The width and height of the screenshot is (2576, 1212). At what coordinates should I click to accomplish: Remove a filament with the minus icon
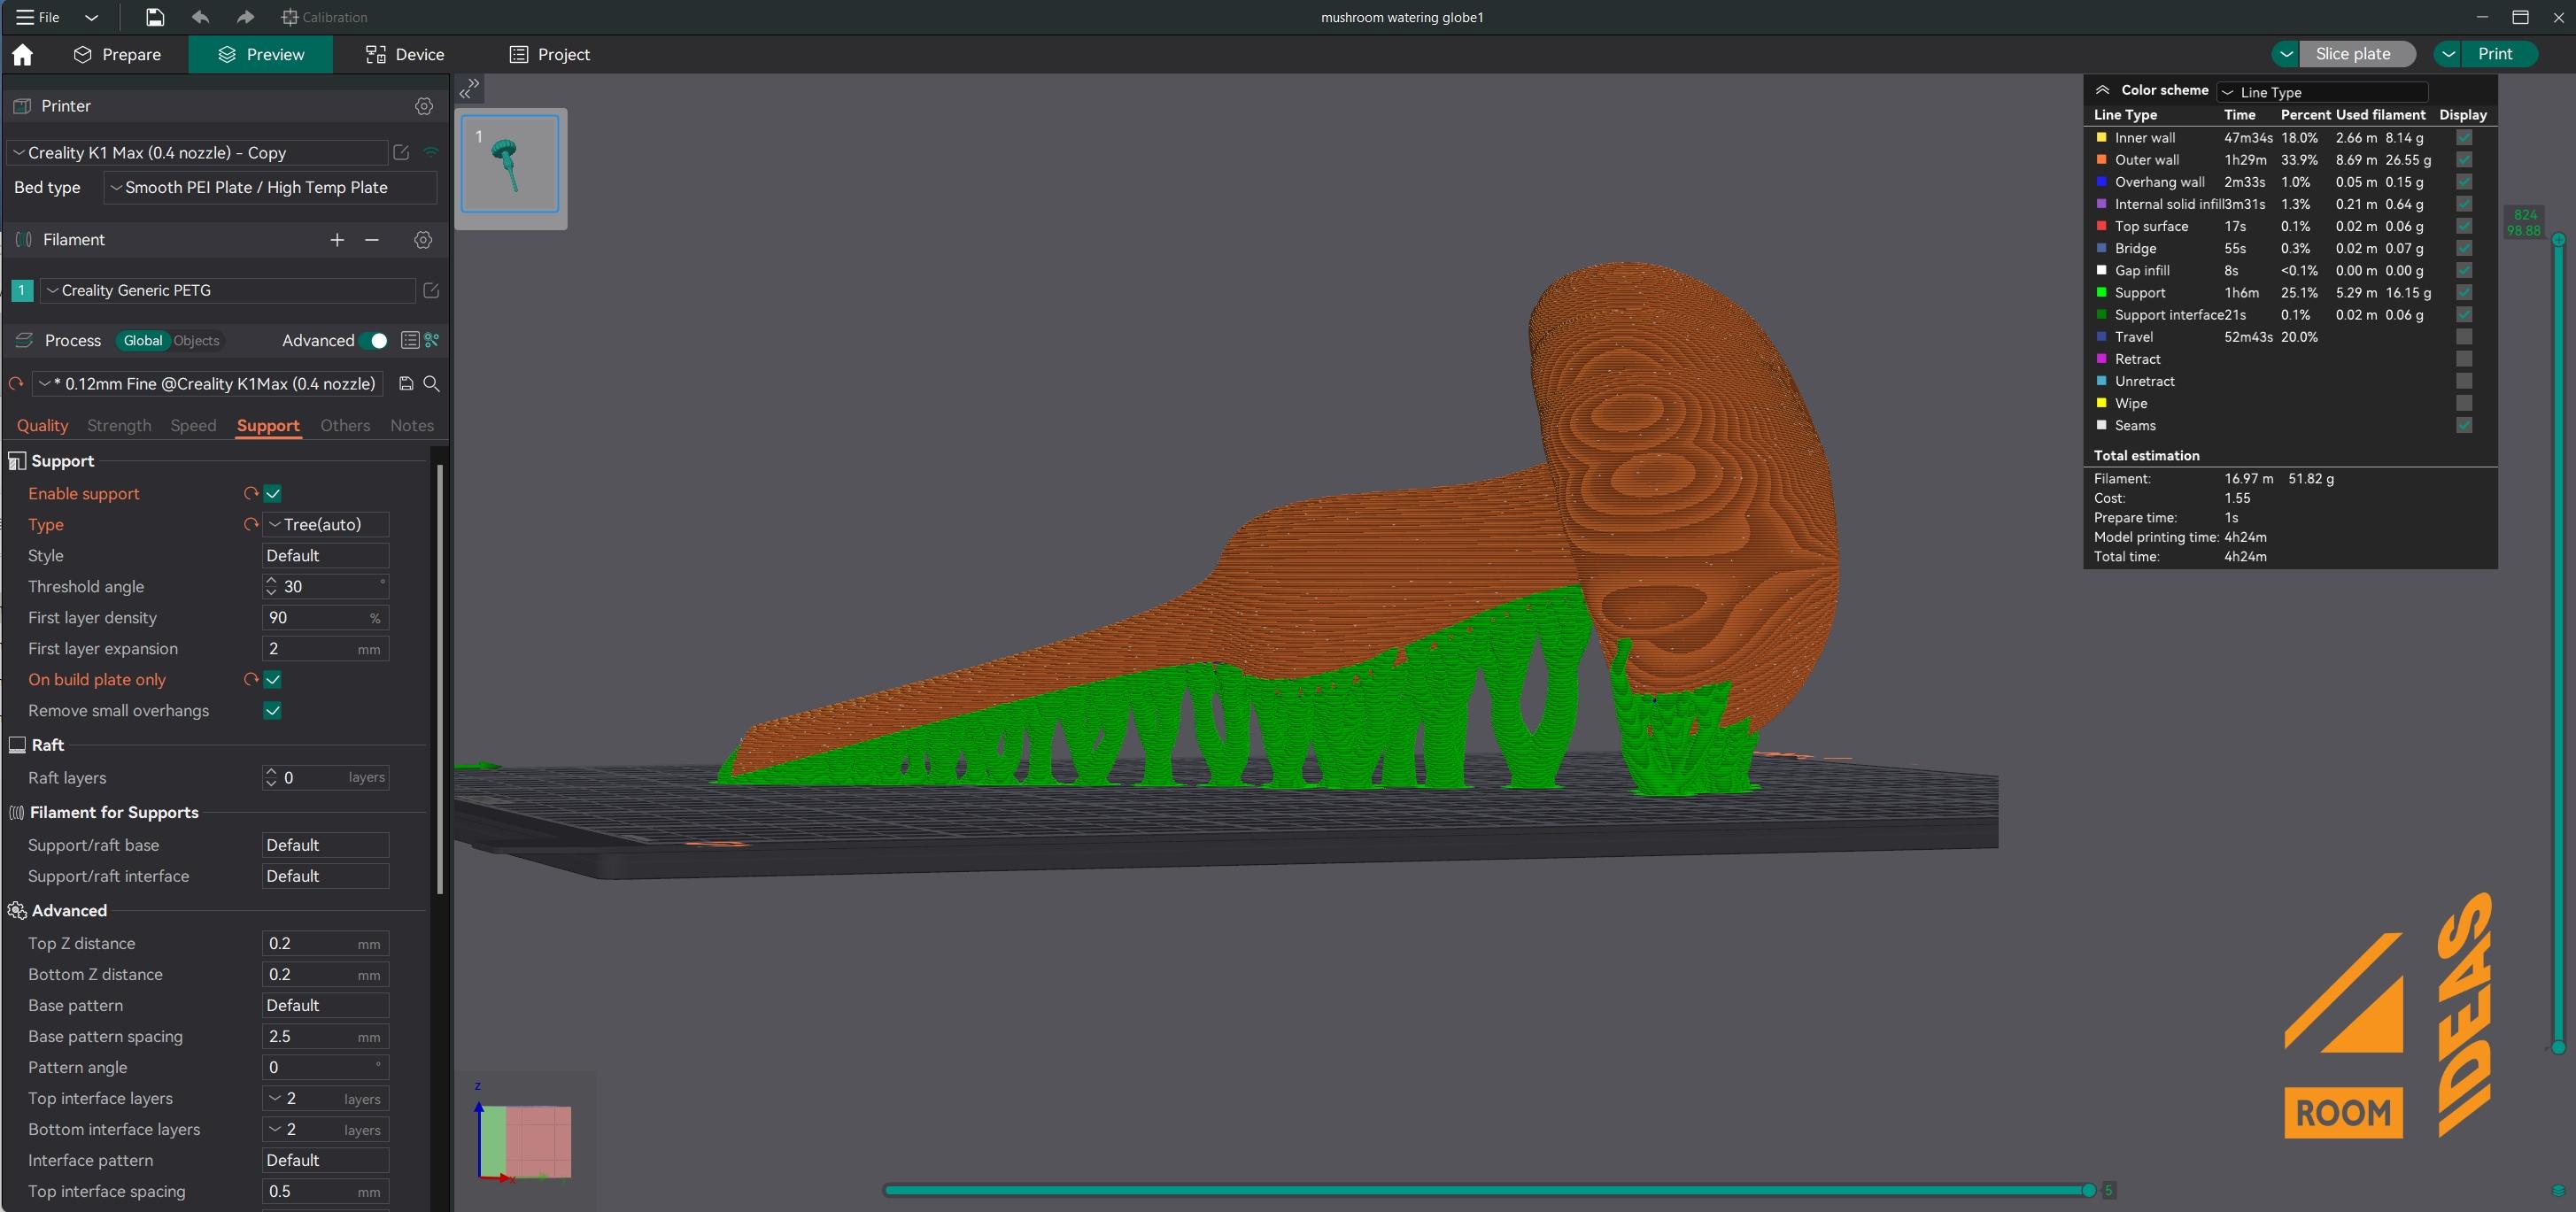[x=372, y=240]
